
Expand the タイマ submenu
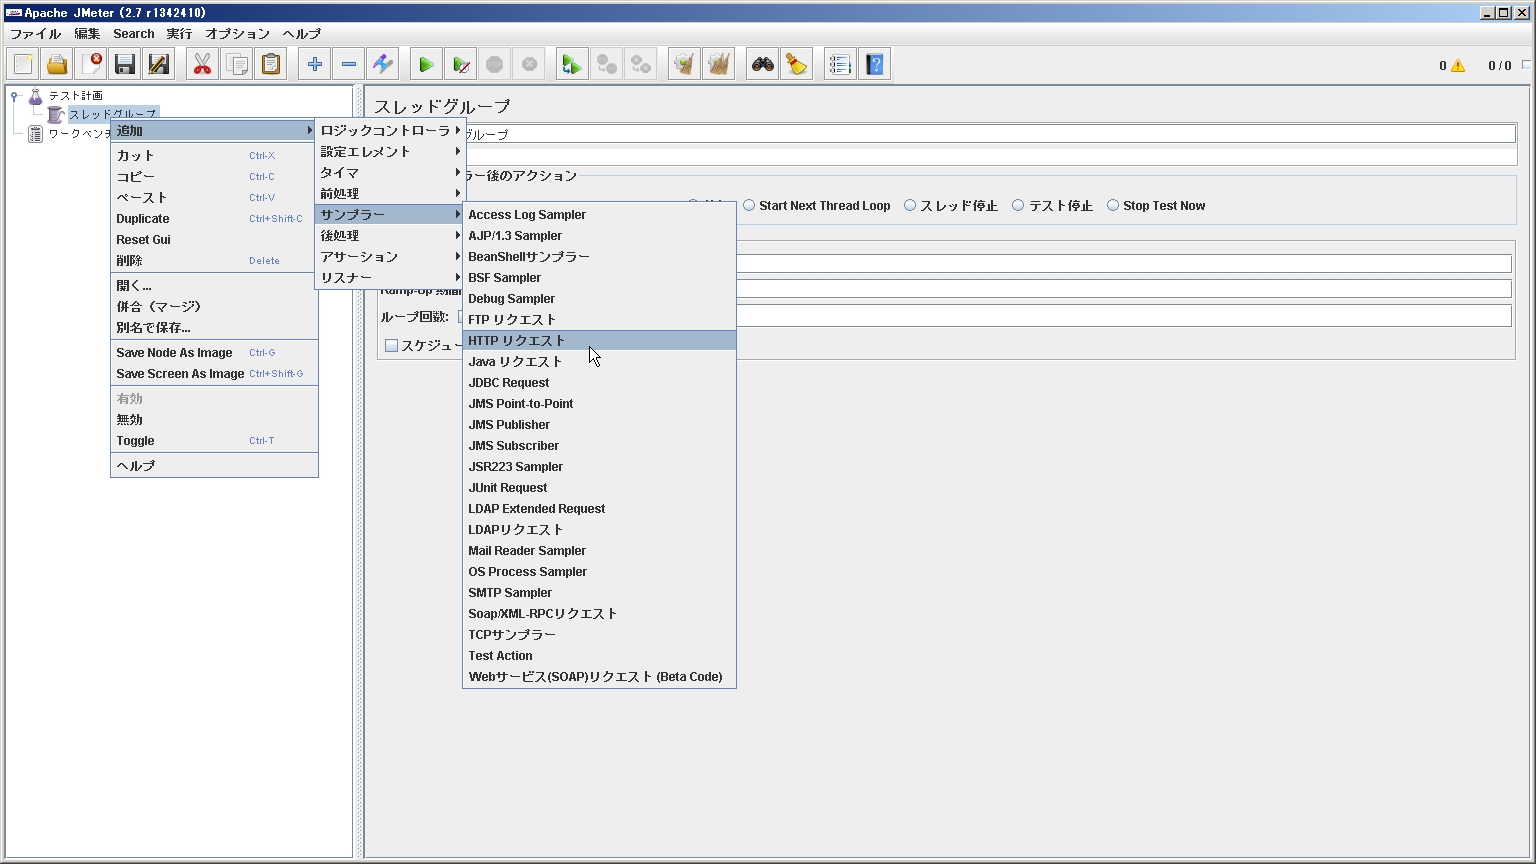coord(389,173)
